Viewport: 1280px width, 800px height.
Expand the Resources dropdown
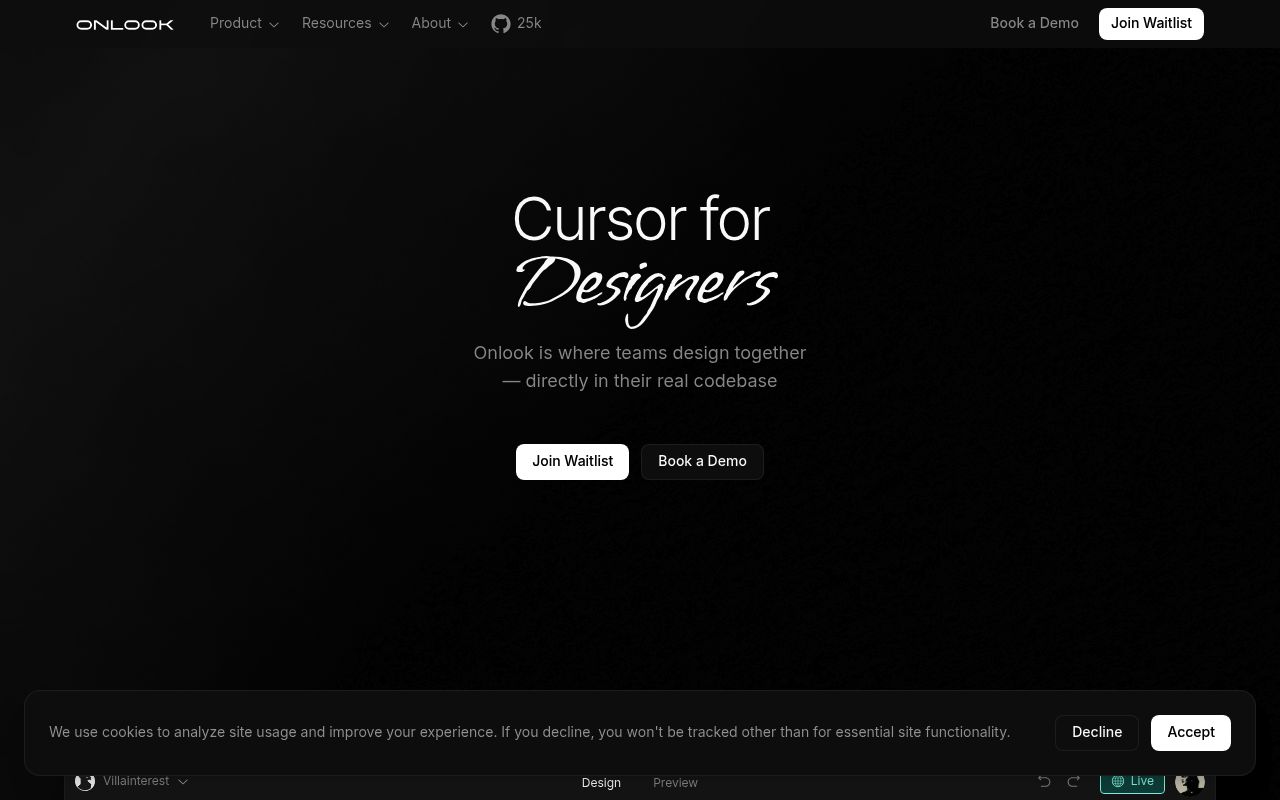[345, 23]
